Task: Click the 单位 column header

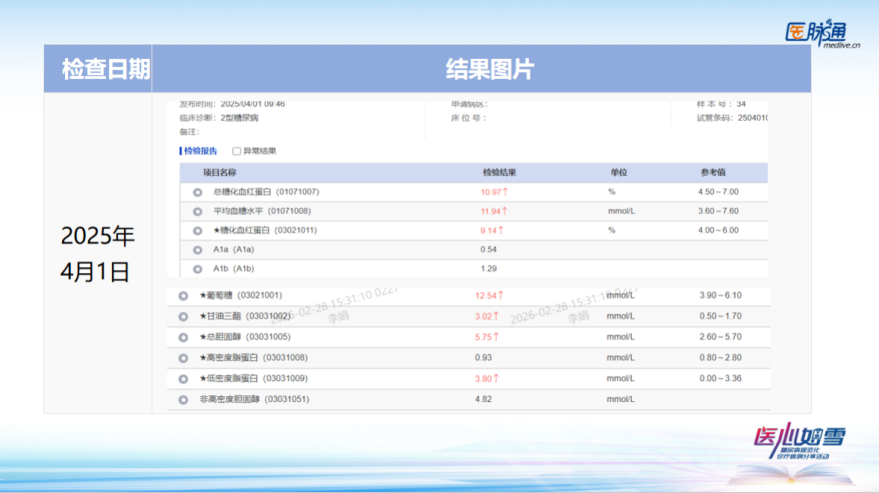Action: click(x=618, y=172)
